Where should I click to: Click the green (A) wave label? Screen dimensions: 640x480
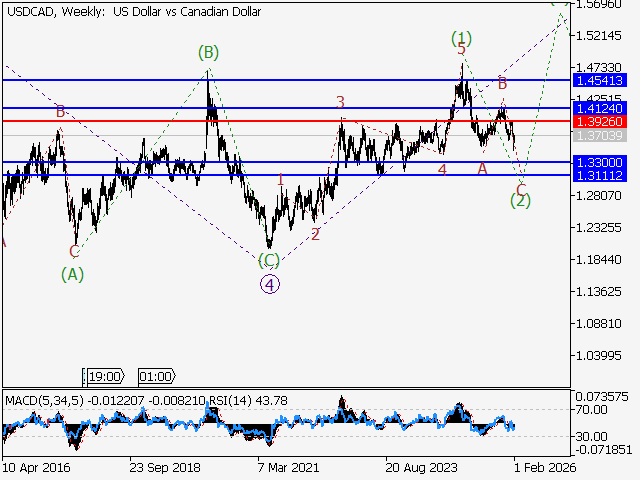point(71,273)
